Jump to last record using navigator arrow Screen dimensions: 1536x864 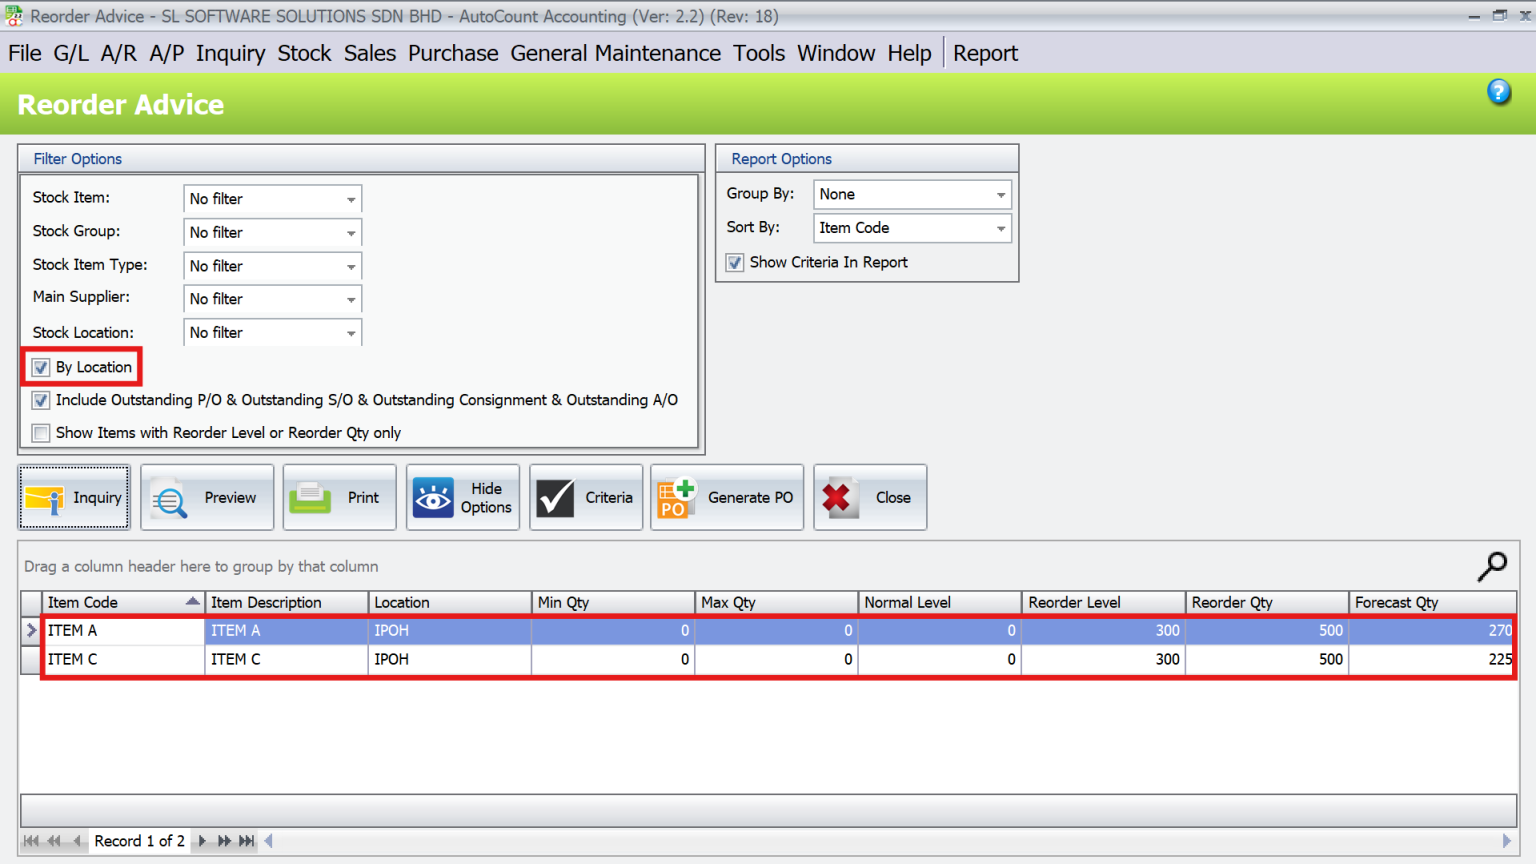(x=246, y=841)
